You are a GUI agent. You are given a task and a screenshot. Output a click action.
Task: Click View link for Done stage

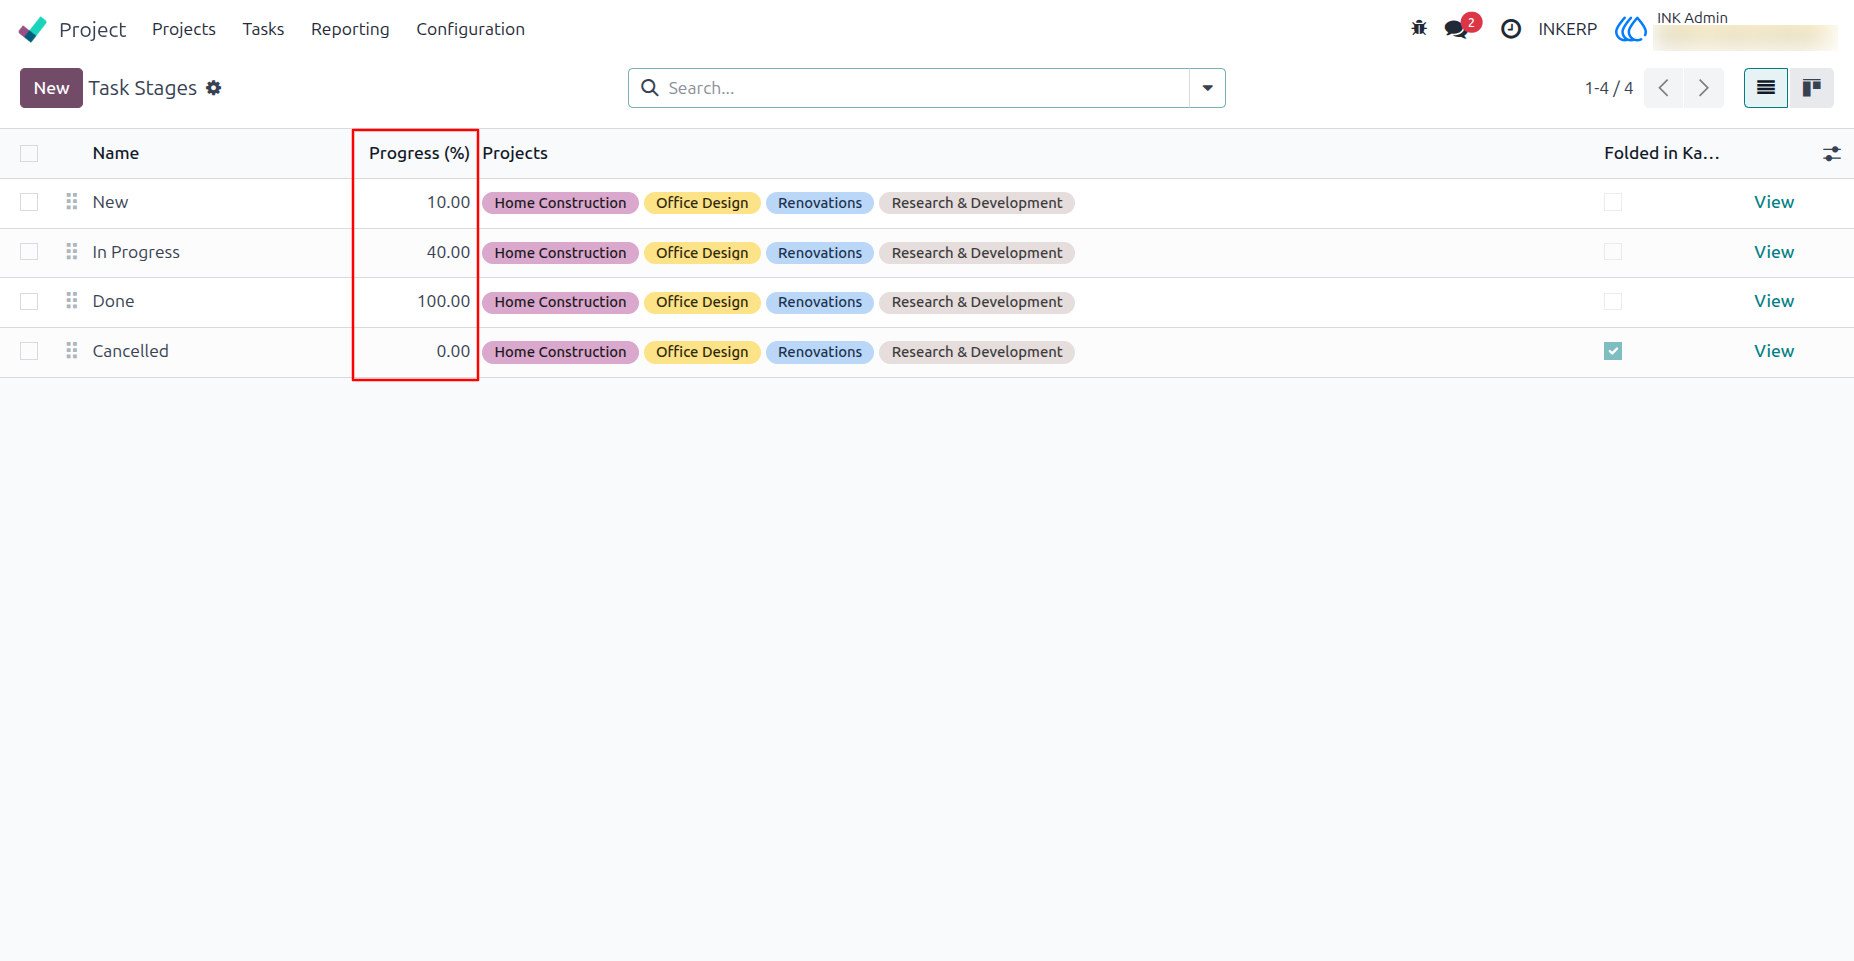click(1774, 301)
